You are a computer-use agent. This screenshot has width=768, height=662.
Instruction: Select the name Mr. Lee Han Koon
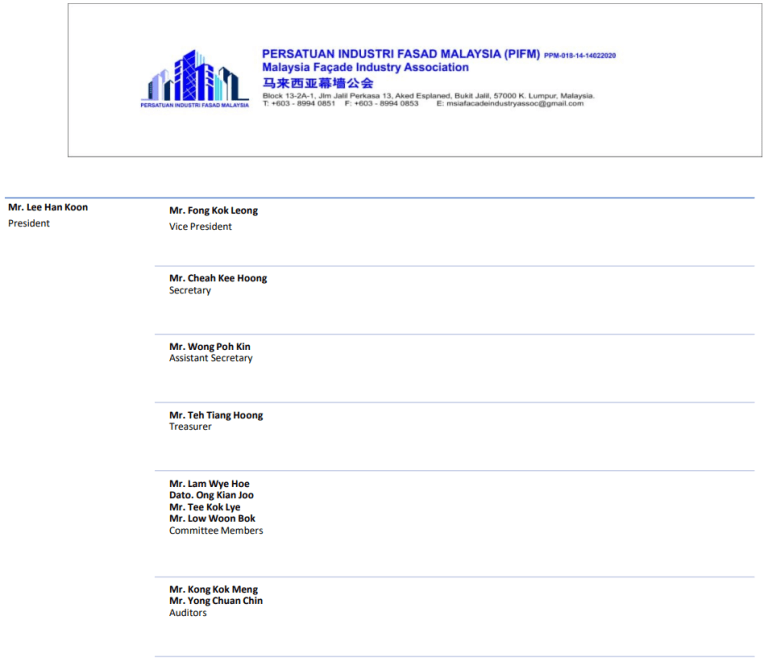[48, 208]
